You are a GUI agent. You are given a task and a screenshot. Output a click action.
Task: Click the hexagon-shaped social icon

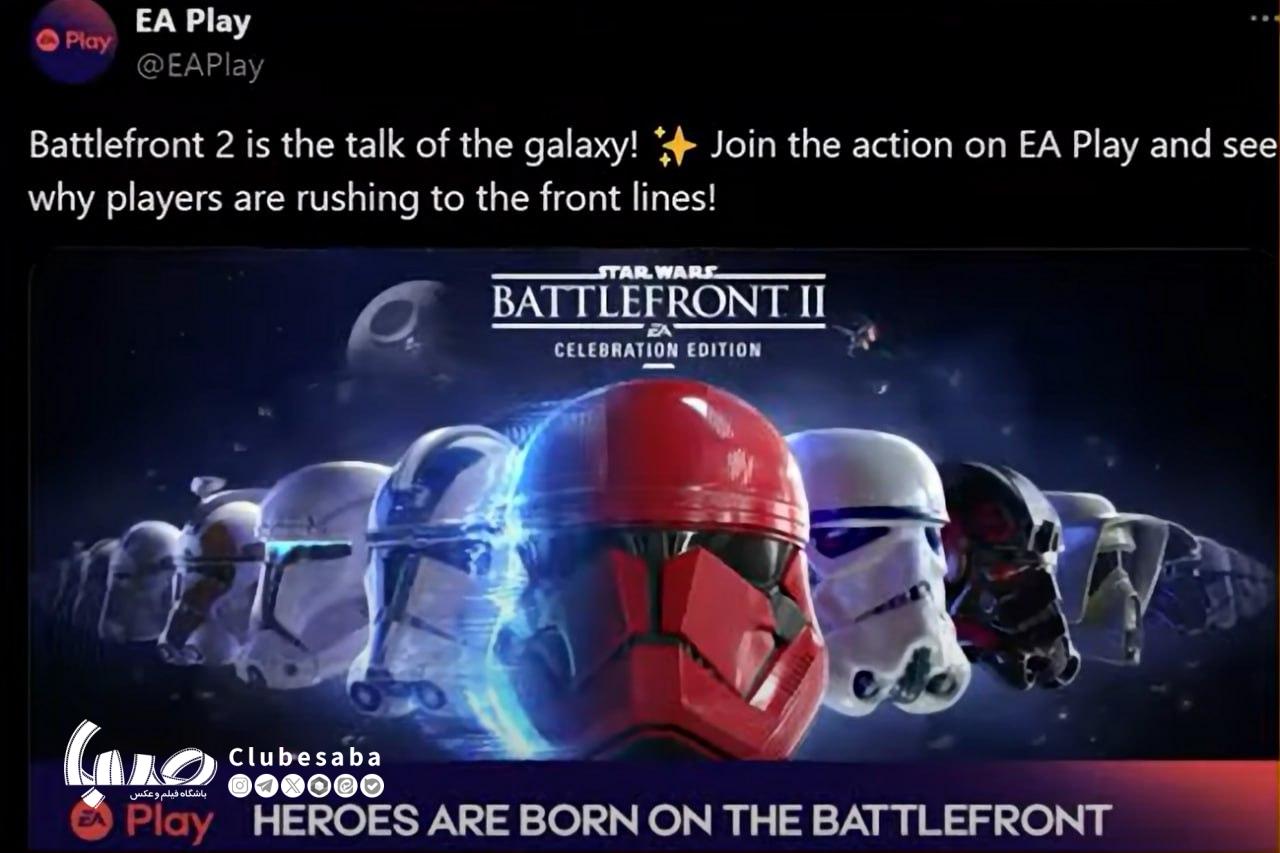tap(319, 786)
